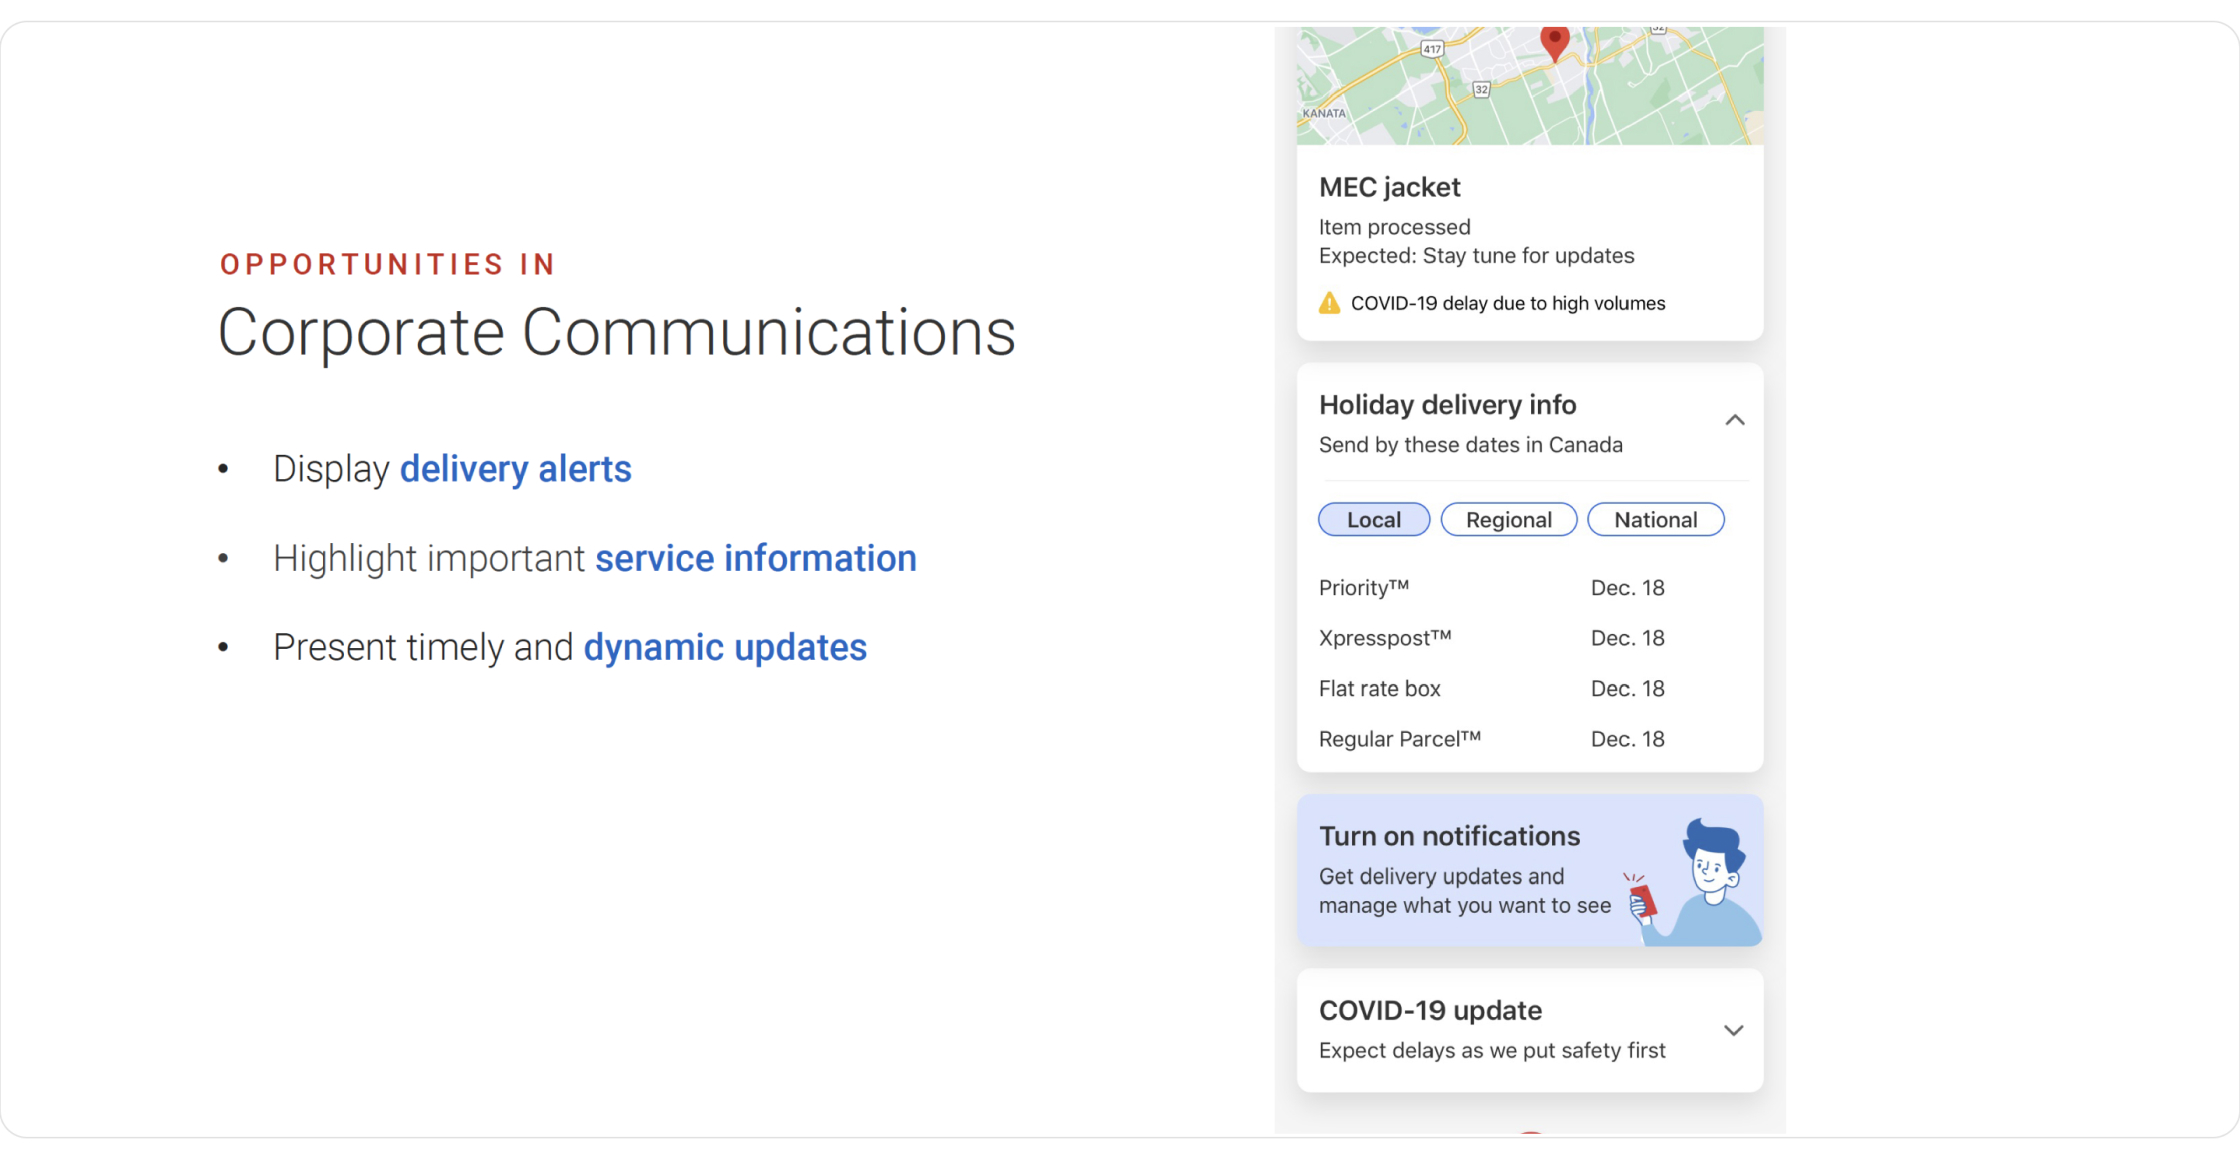Select the Local delivery filter
The height and width of the screenshot is (1170, 2240).
pyautogui.click(x=1374, y=520)
